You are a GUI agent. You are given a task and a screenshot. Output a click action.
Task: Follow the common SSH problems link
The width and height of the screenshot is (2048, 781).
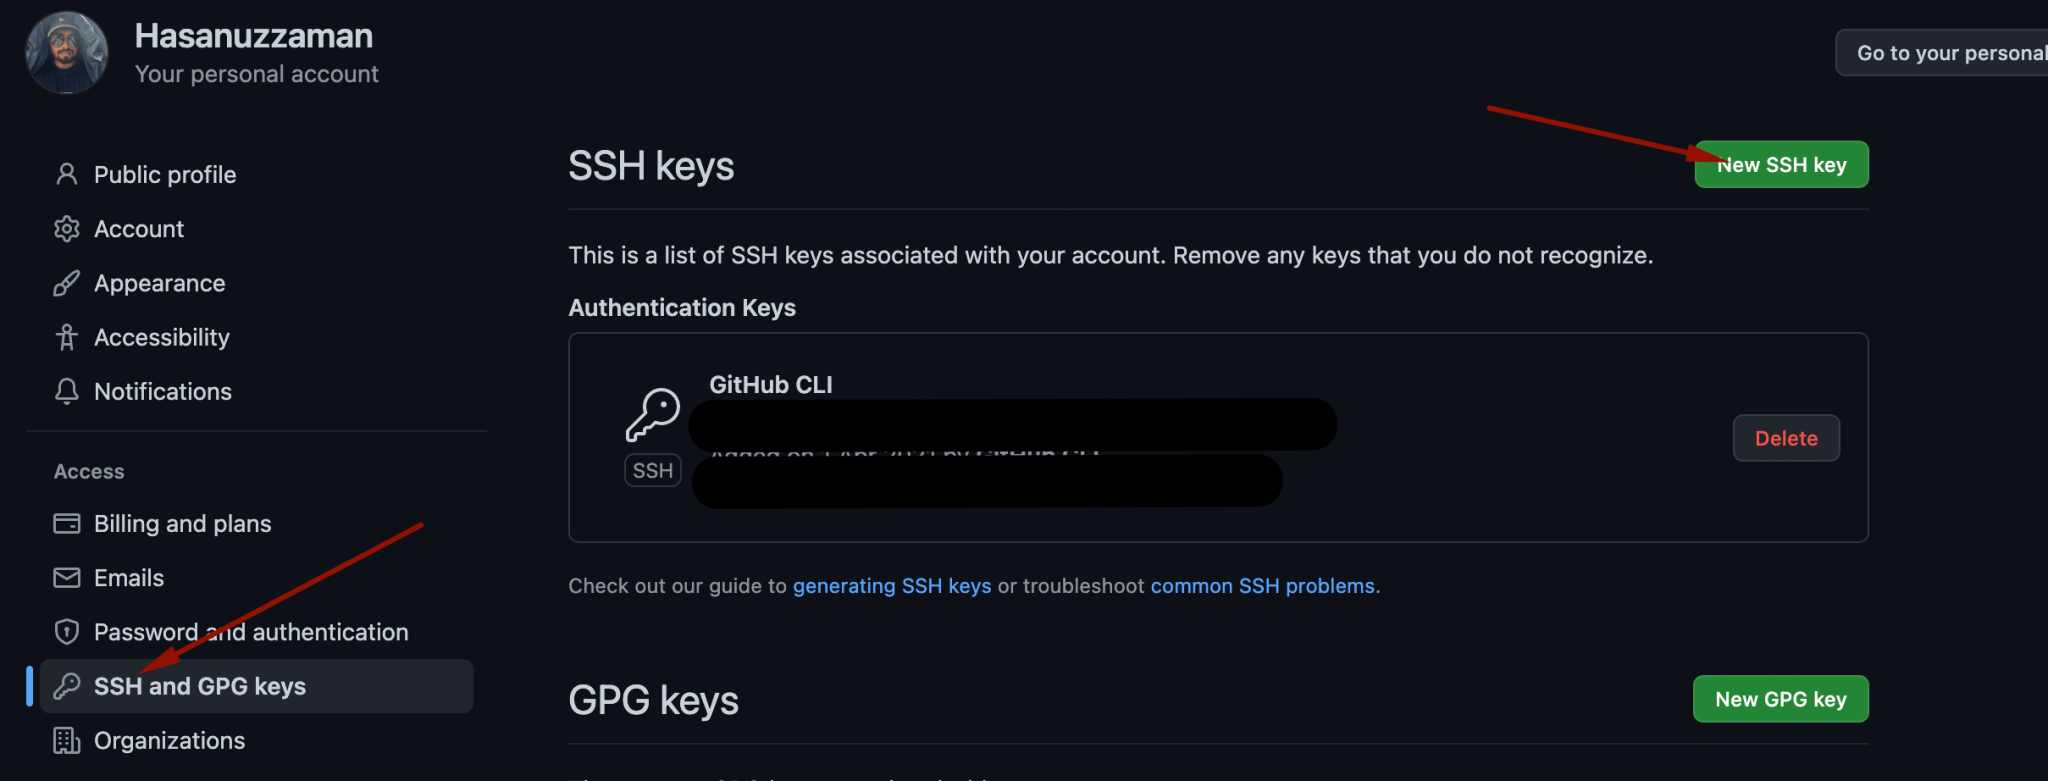[x=1262, y=586]
